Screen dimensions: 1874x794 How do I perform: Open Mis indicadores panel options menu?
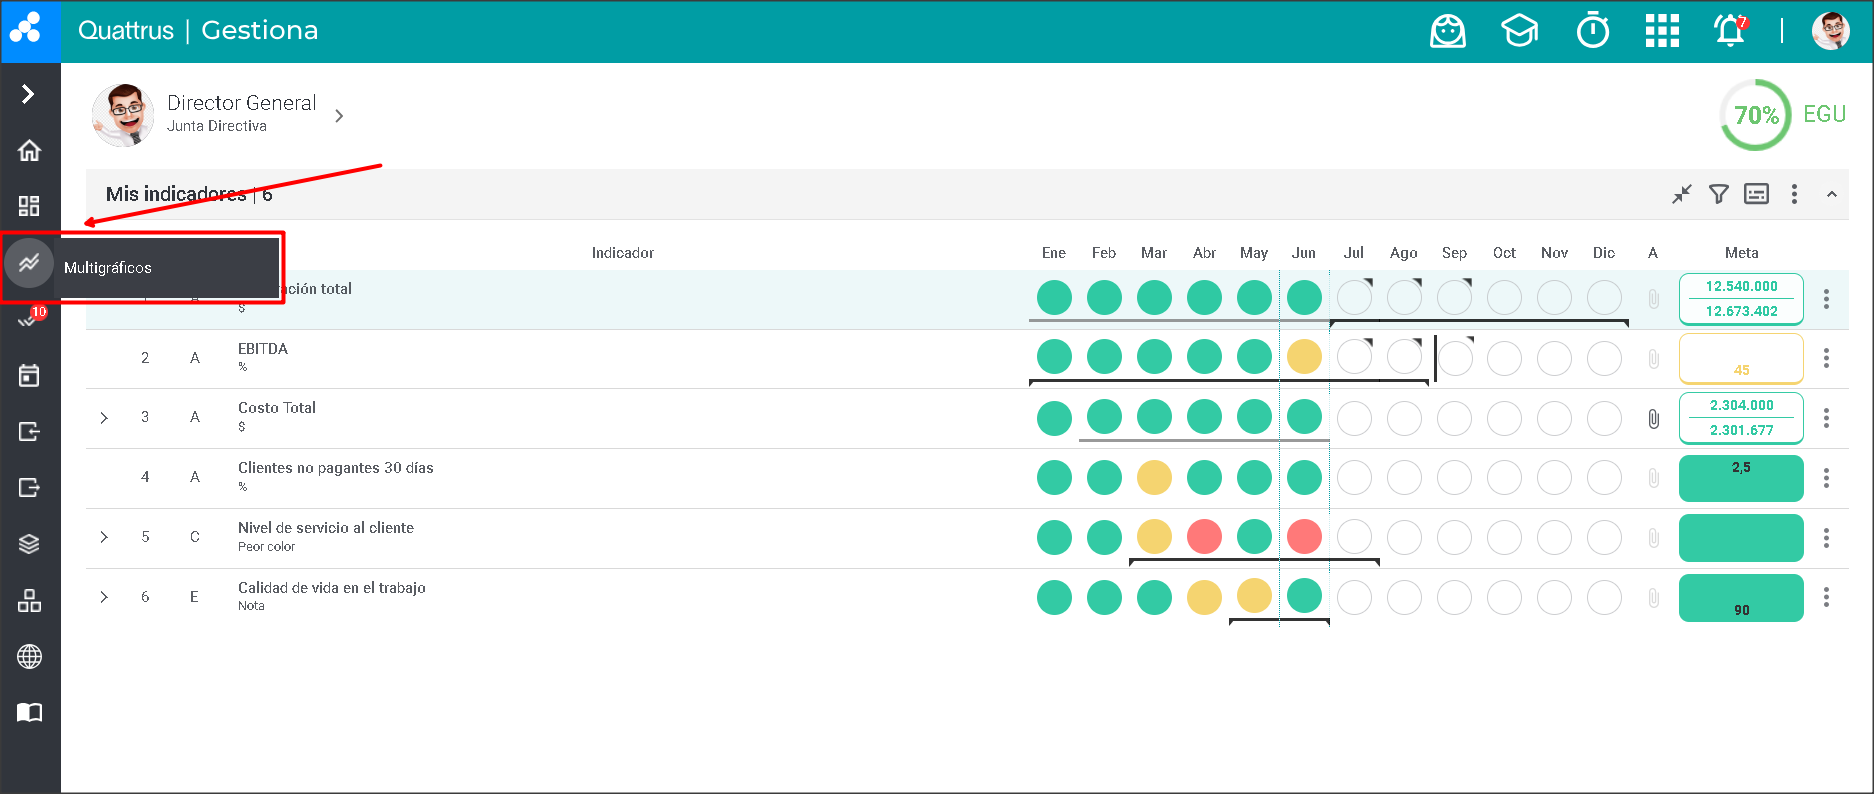[1794, 194]
